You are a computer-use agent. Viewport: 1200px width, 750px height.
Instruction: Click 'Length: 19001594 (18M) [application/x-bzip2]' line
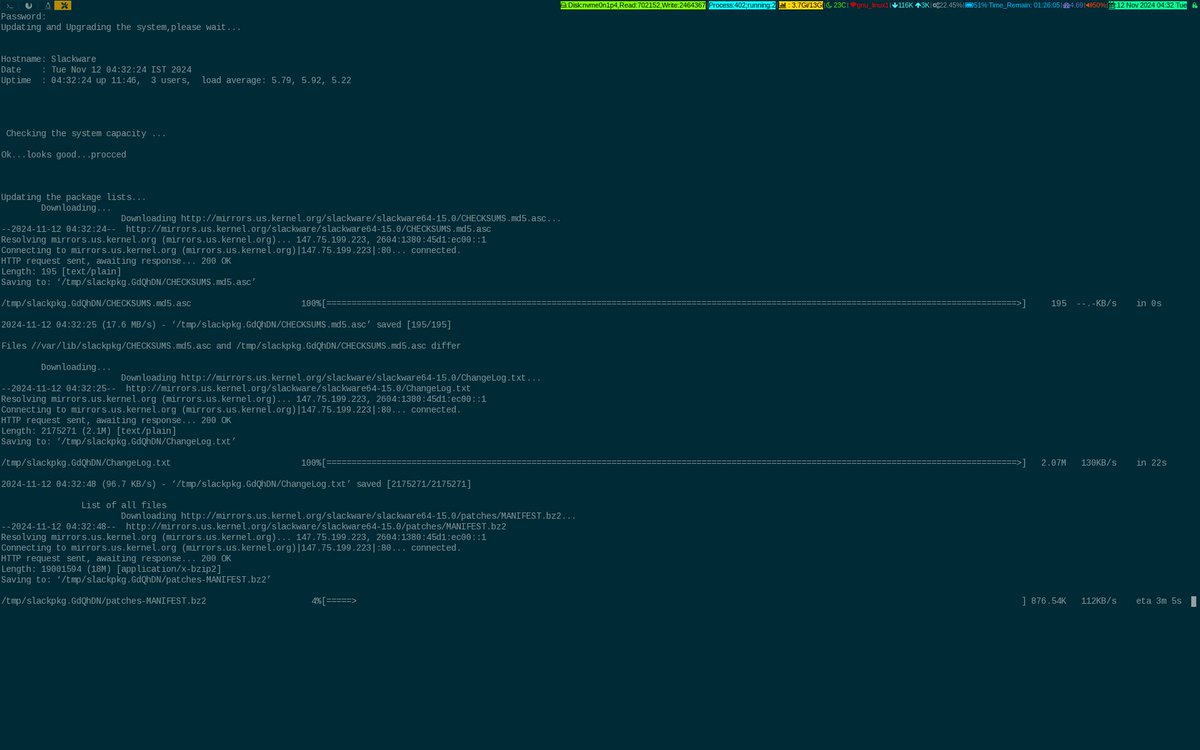coord(111,569)
